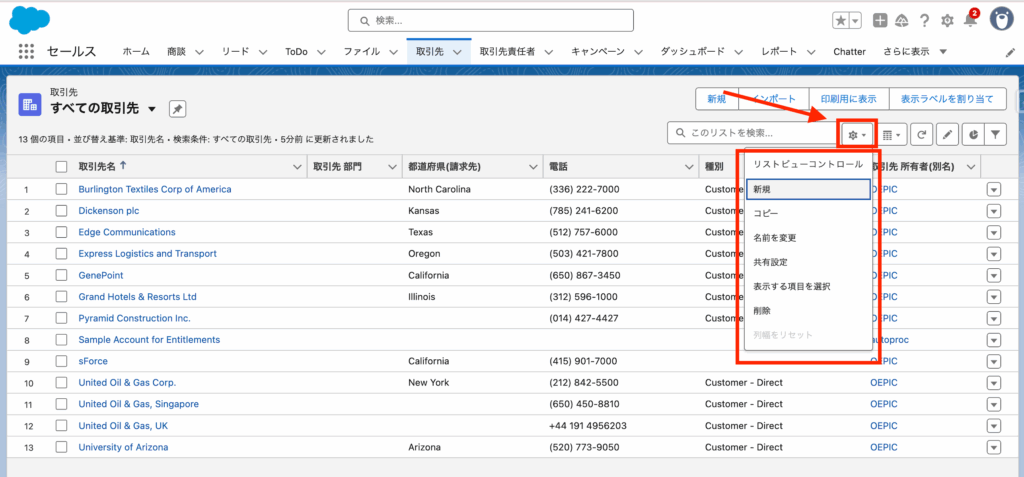This screenshot has width=1024, height=477.
Task: Check the United Oil & Gas Corp. checkbox
Action: (61, 382)
